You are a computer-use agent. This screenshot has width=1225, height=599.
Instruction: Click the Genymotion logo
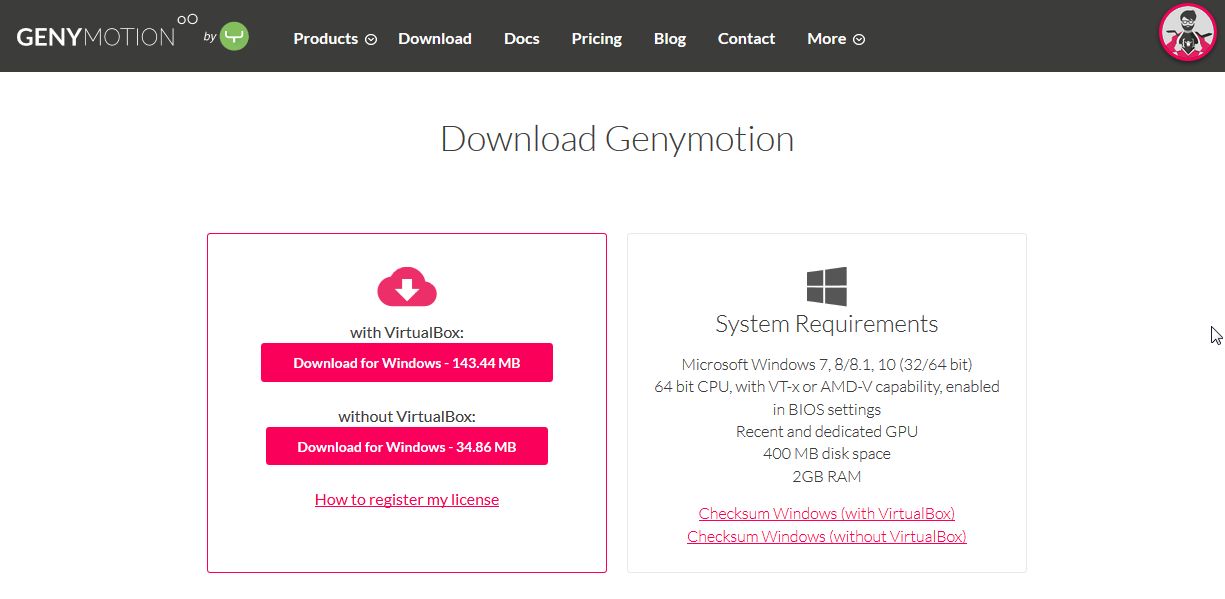coord(96,37)
